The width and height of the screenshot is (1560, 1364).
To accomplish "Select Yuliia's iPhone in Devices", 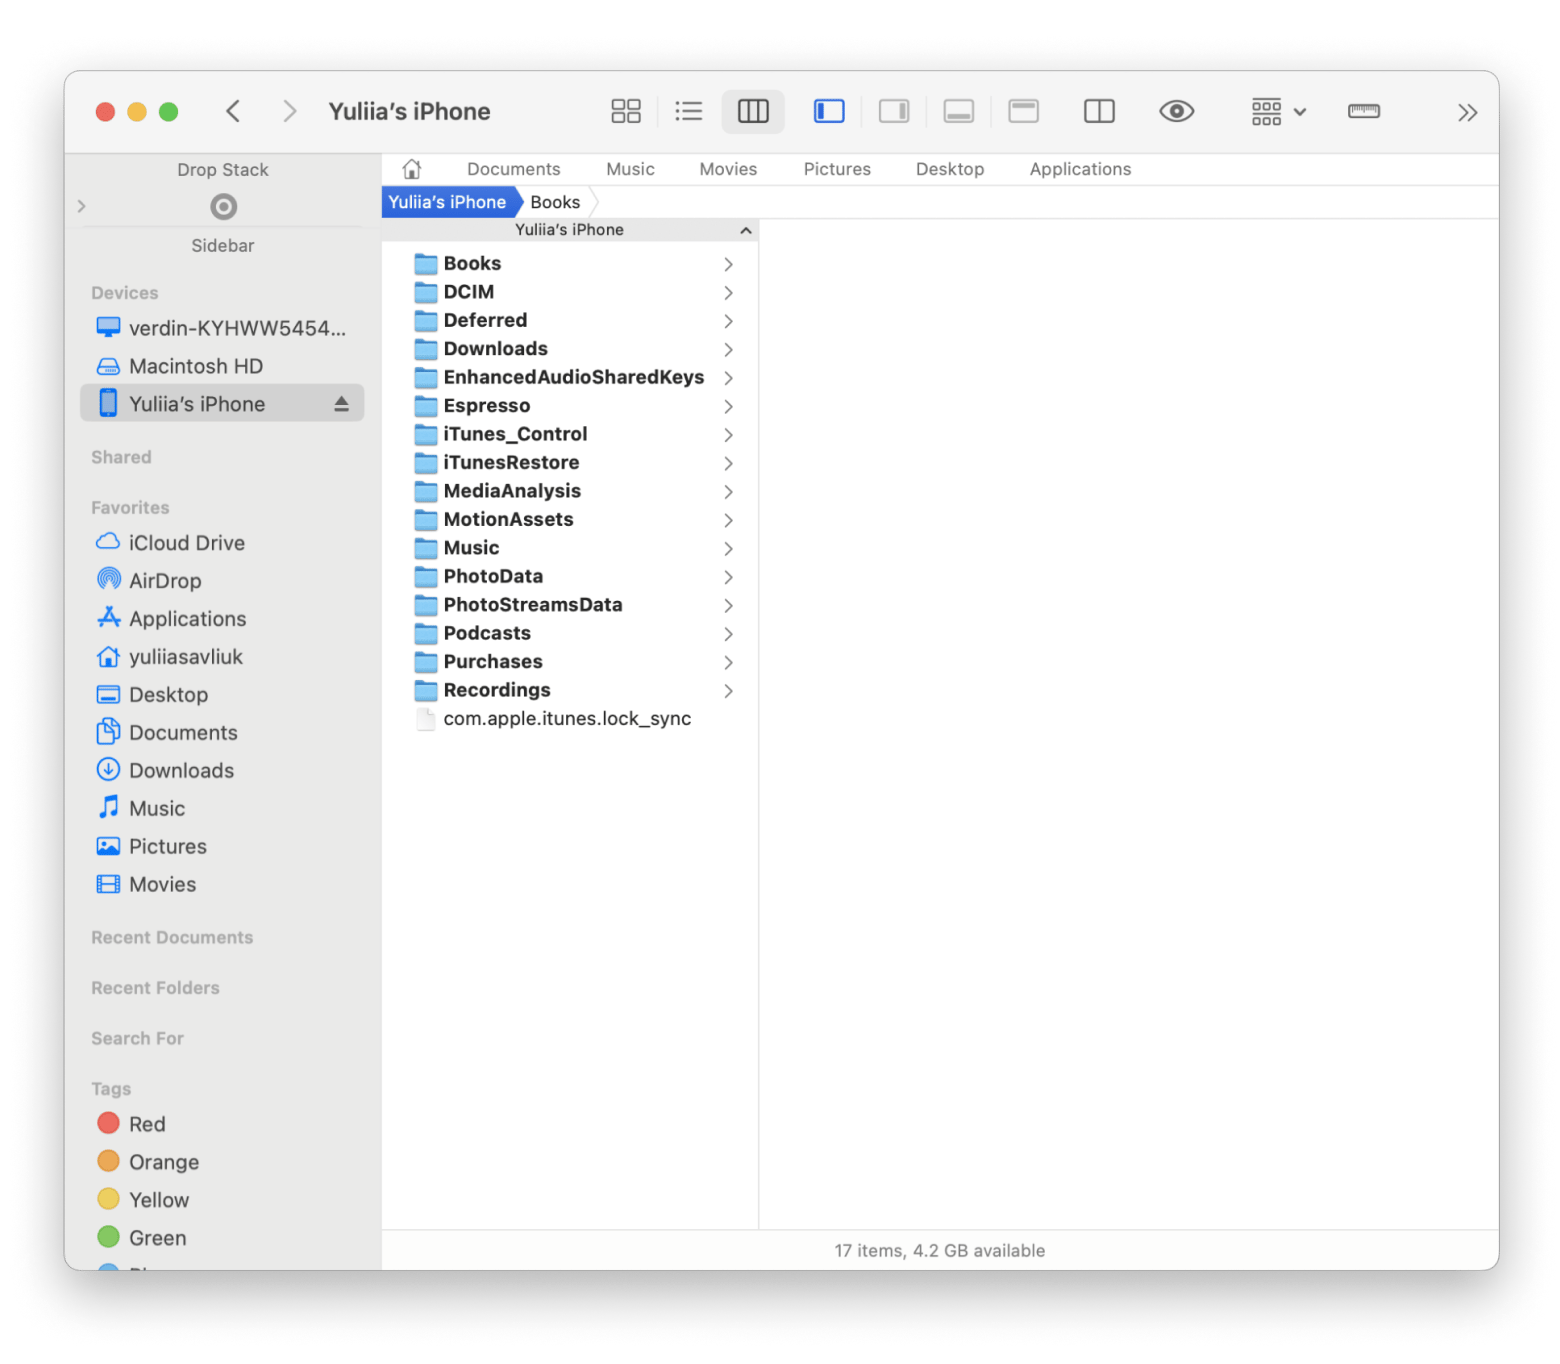I will pyautogui.click(x=222, y=404).
